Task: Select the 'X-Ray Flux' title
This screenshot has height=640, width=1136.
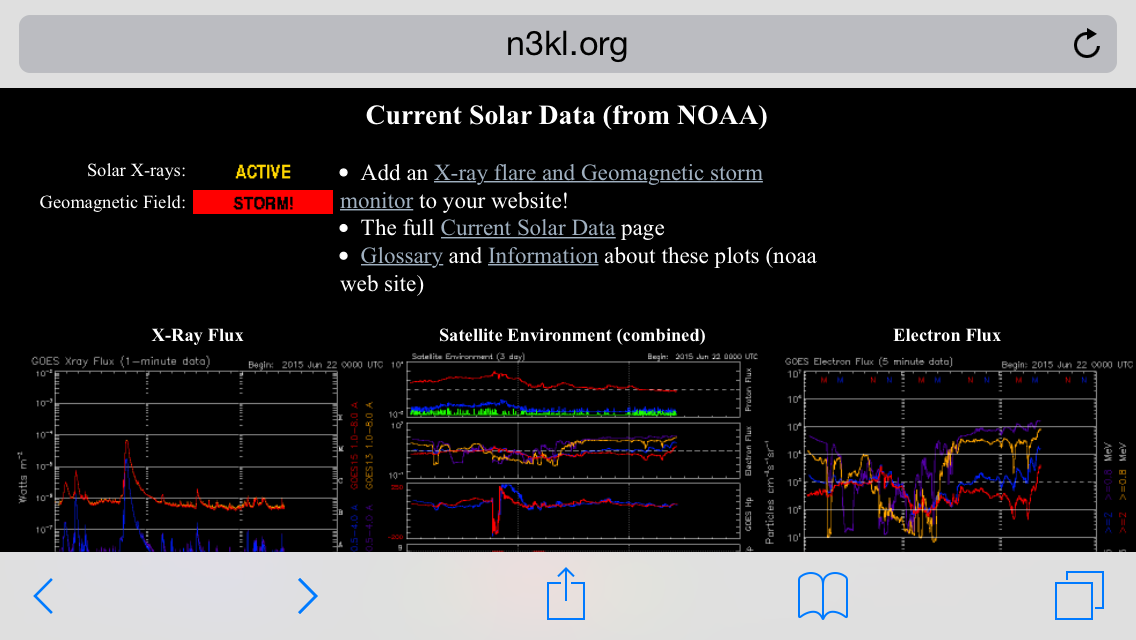Action: [x=197, y=335]
